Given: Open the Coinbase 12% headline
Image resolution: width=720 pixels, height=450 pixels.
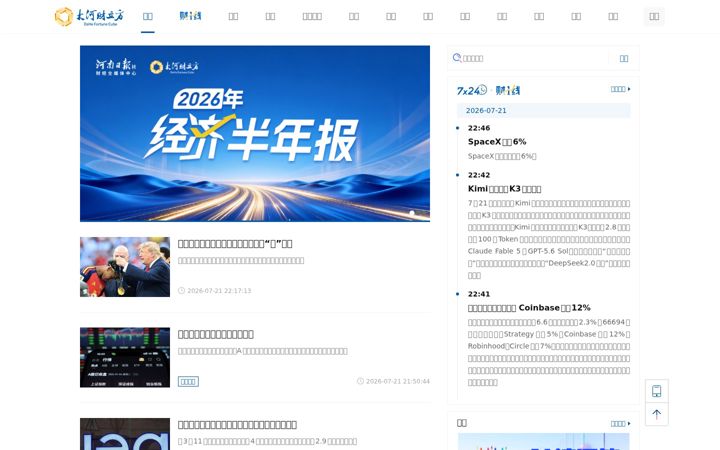Looking at the screenshot, I should point(529,308).
